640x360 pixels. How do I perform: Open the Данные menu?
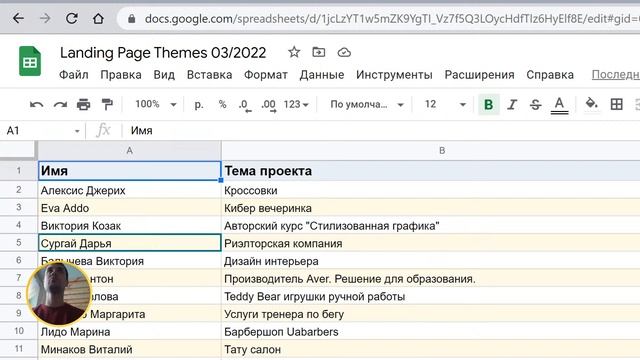pos(322,75)
